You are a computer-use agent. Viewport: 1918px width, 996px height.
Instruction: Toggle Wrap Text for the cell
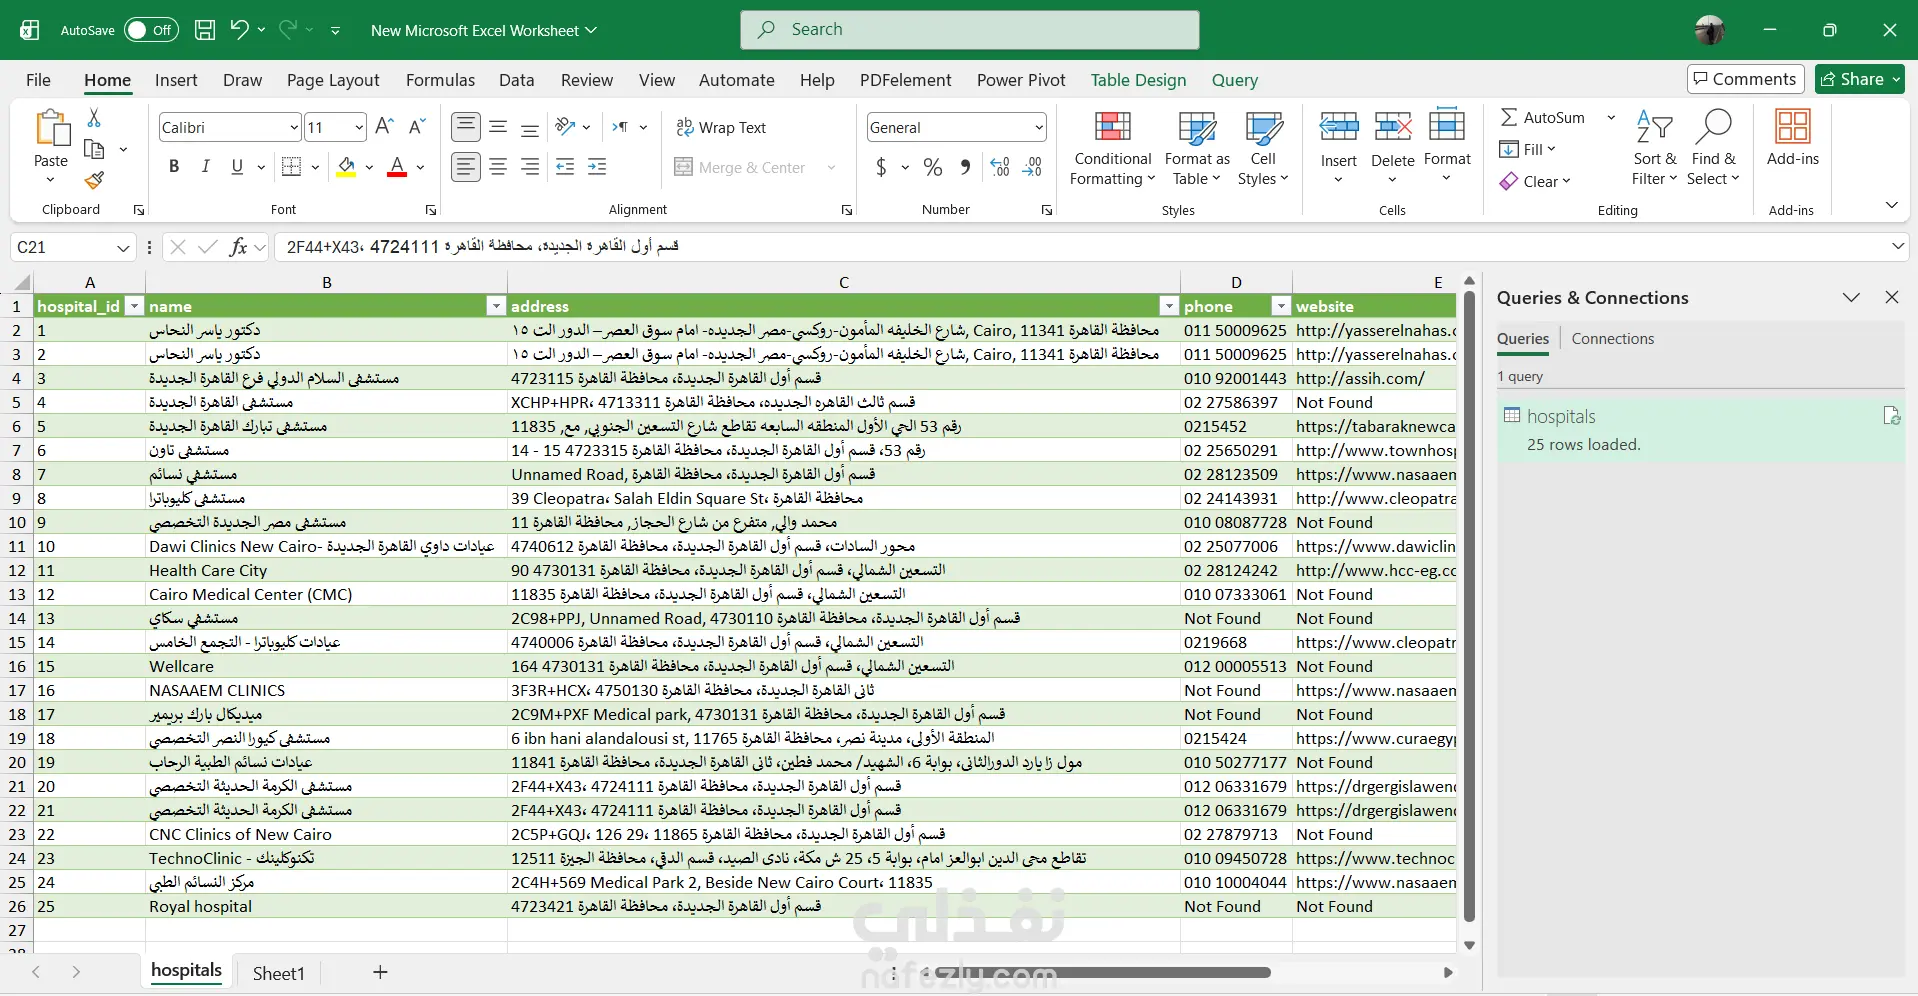coord(721,128)
